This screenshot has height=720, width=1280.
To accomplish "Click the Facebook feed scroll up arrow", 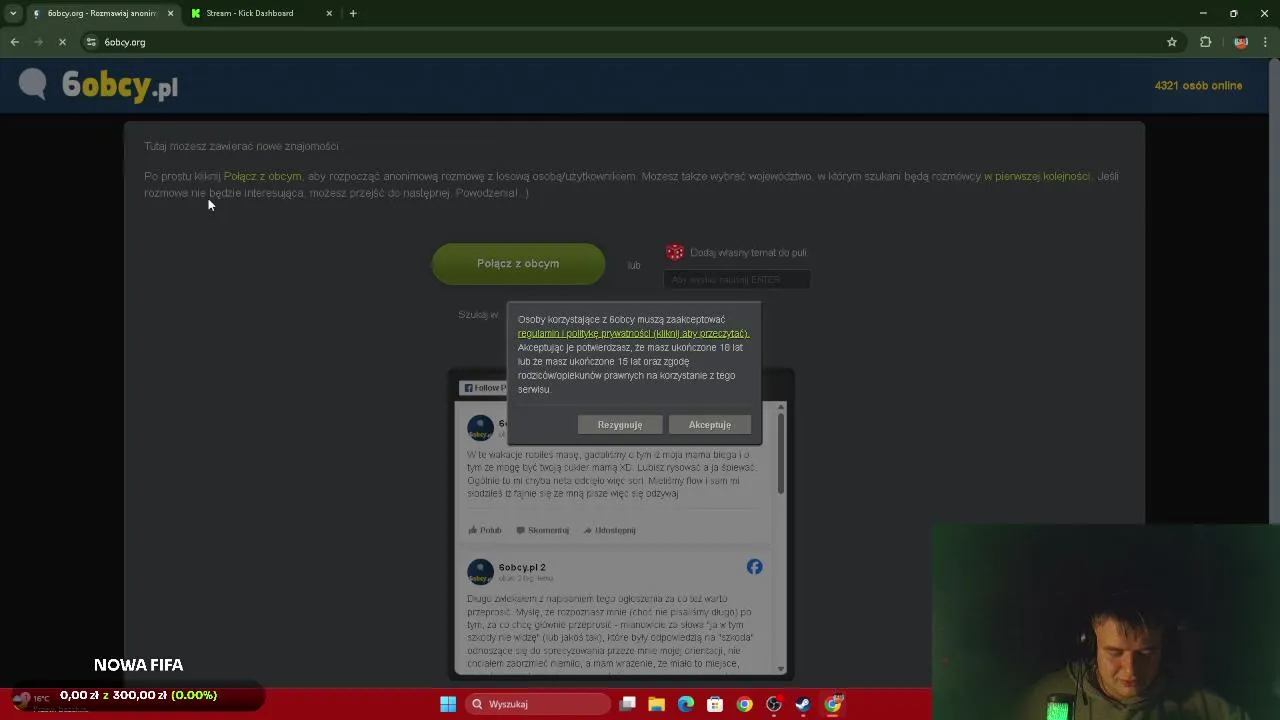I will (x=781, y=406).
